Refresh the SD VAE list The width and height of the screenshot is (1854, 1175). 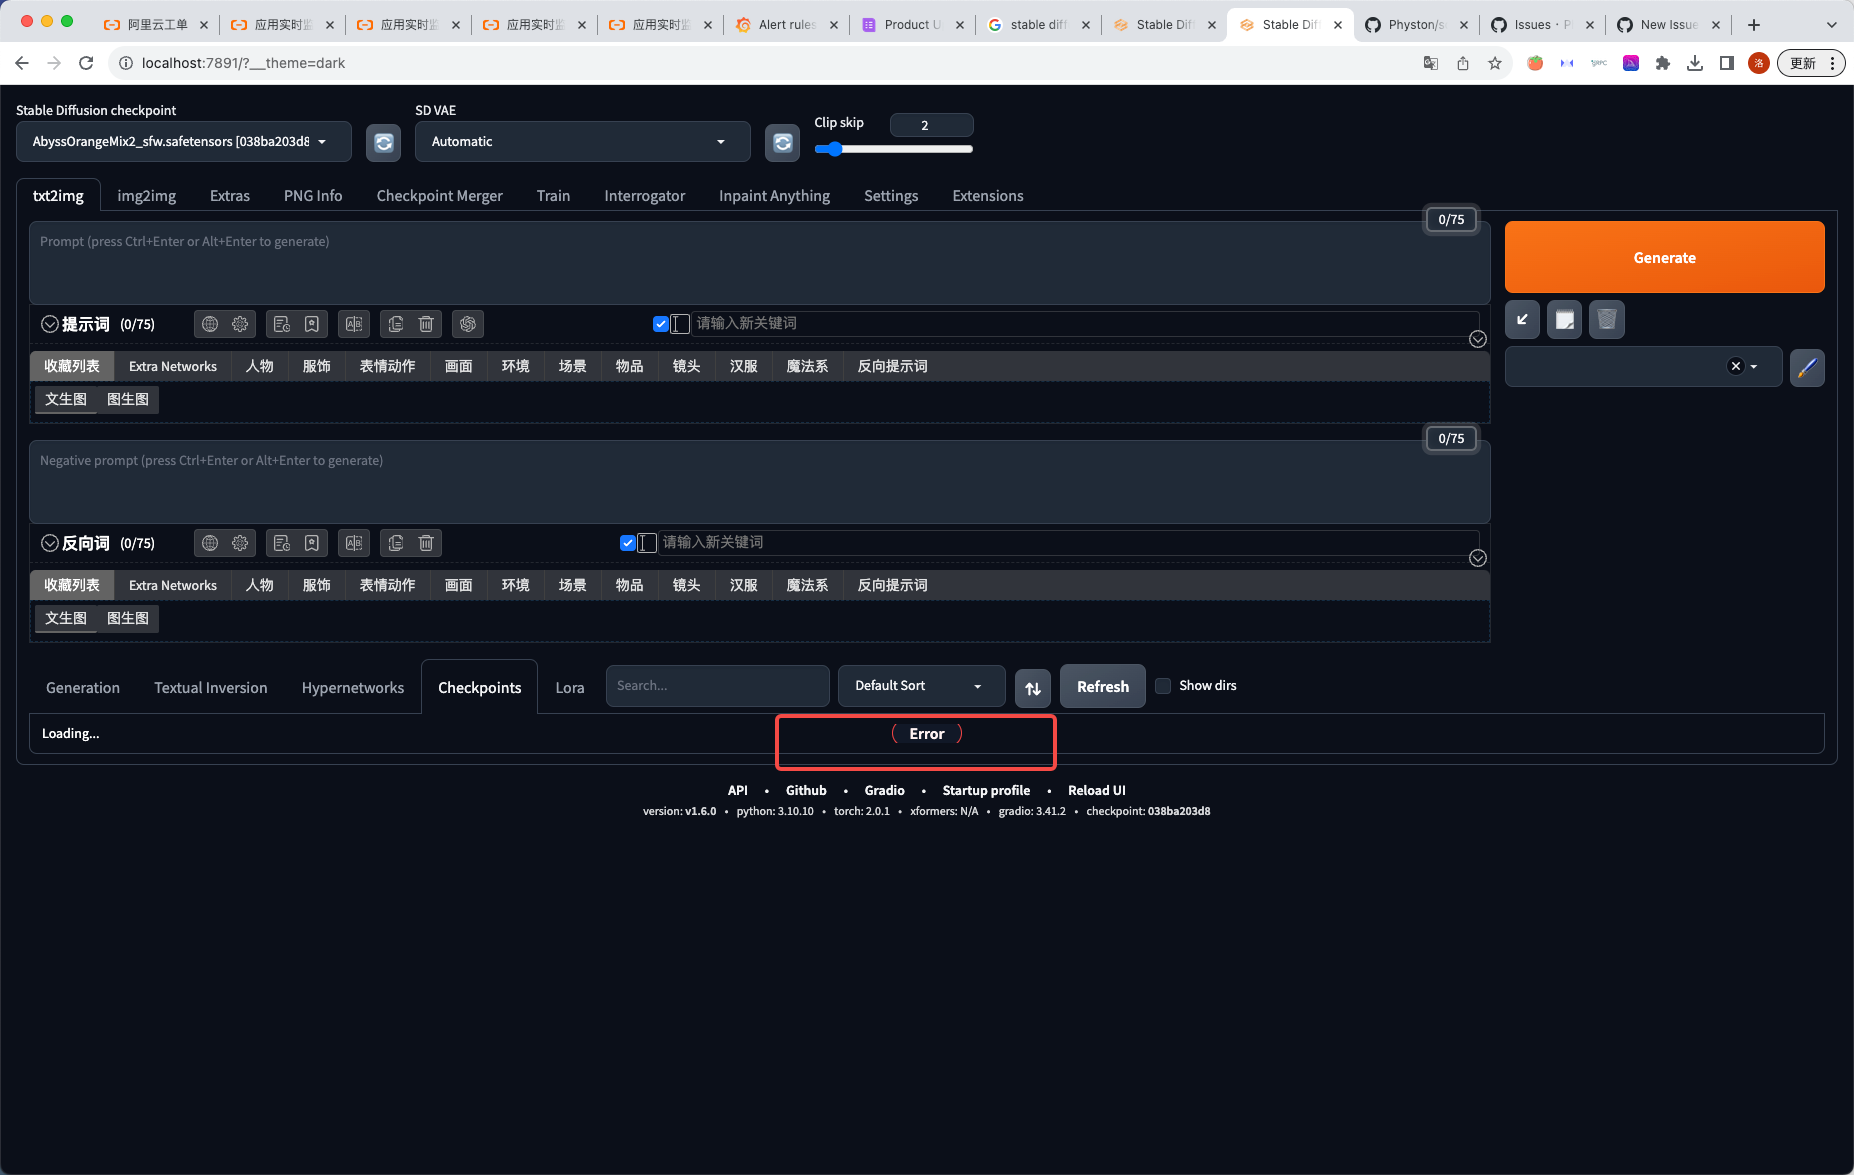click(x=782, y=142)
